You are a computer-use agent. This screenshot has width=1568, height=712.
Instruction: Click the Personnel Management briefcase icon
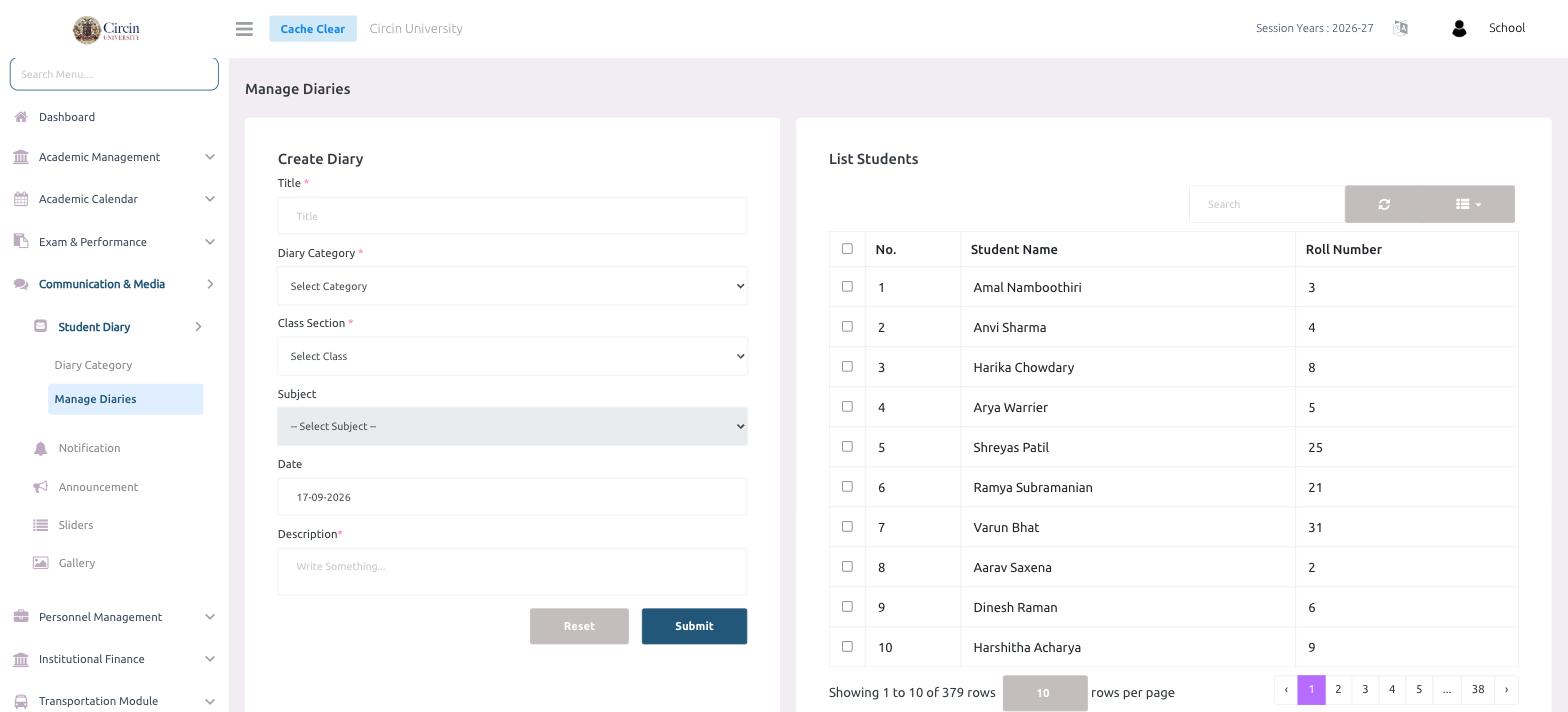(x=21, y=617)
